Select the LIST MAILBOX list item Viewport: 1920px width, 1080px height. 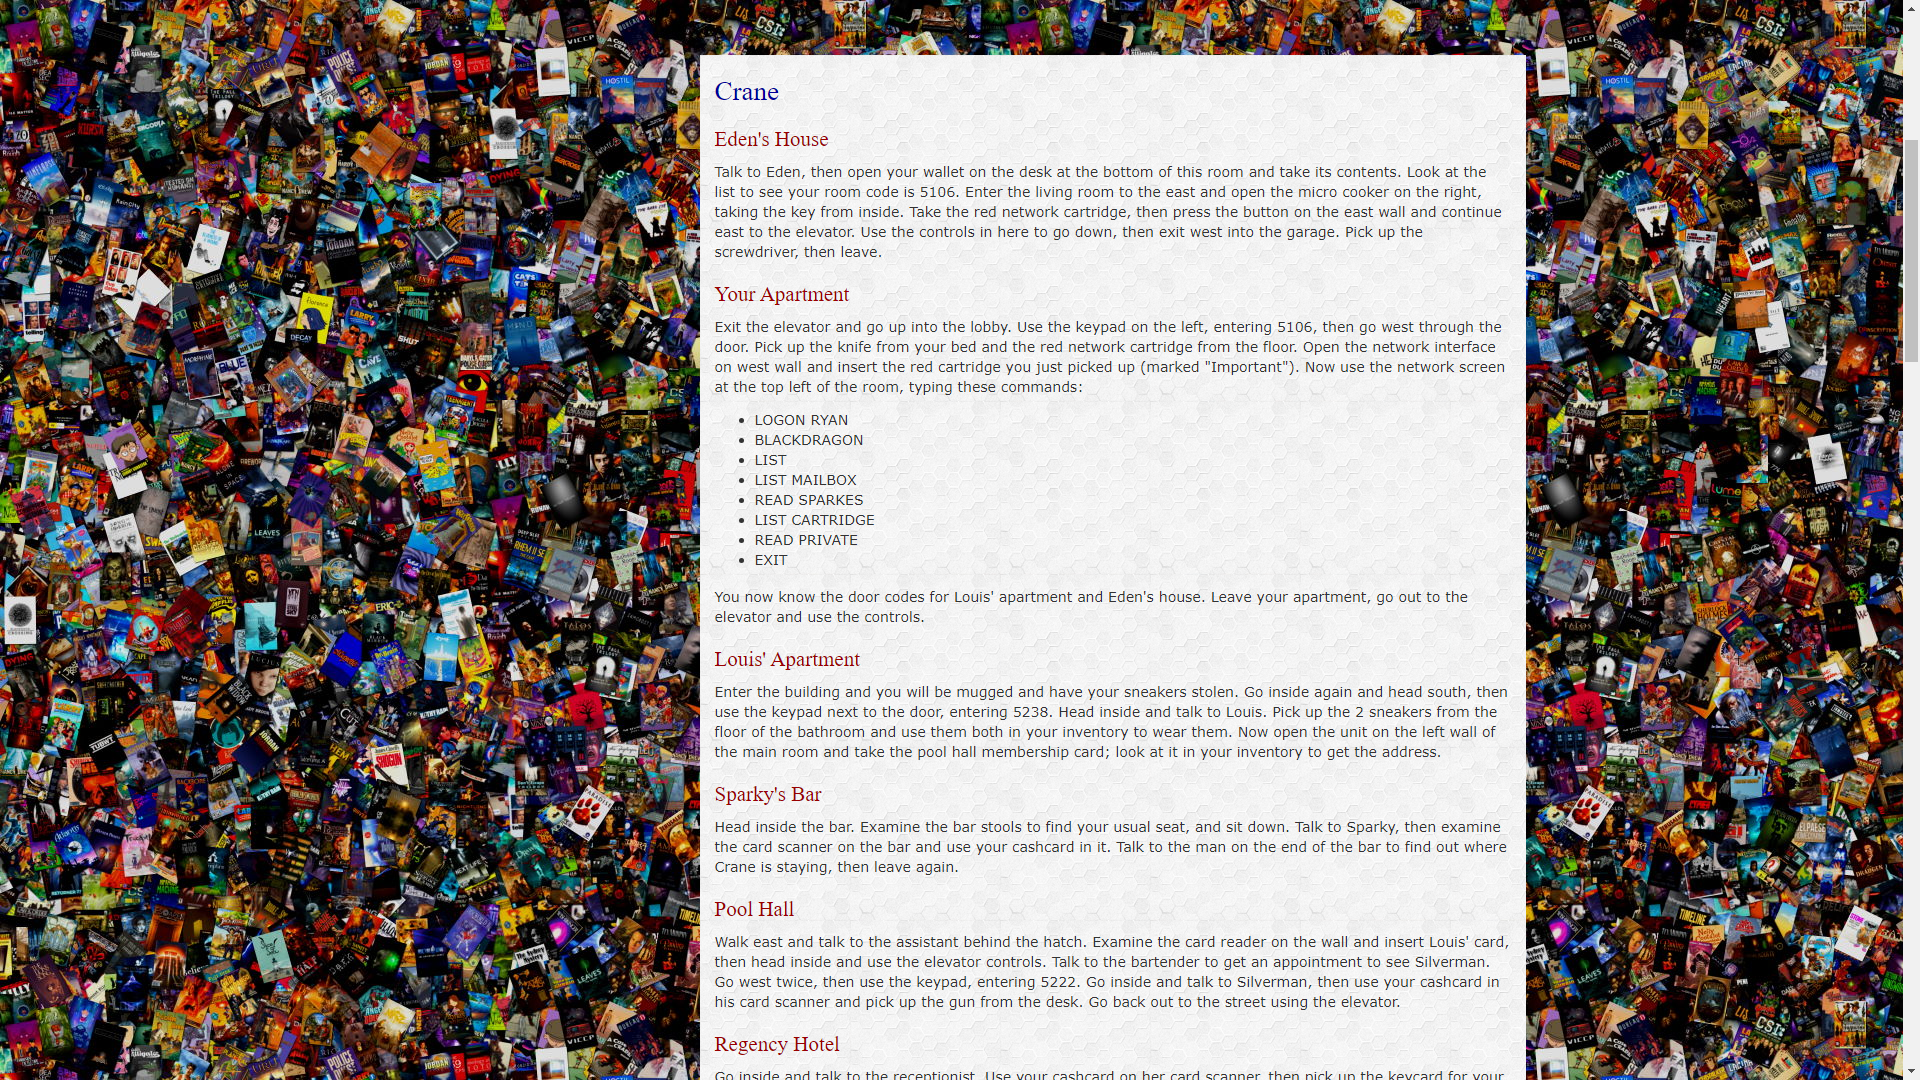tap(807, 479)
